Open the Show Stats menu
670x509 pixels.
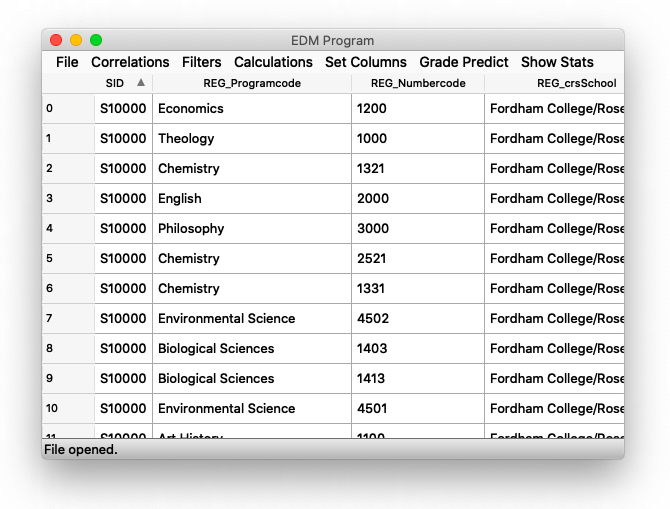click(x=557, y=62)
